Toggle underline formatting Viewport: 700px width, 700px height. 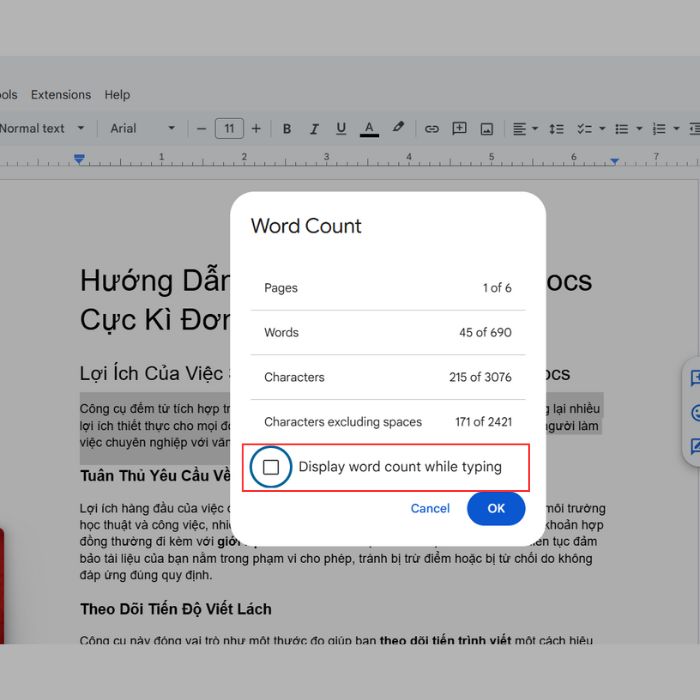click(x=341, y=129)
